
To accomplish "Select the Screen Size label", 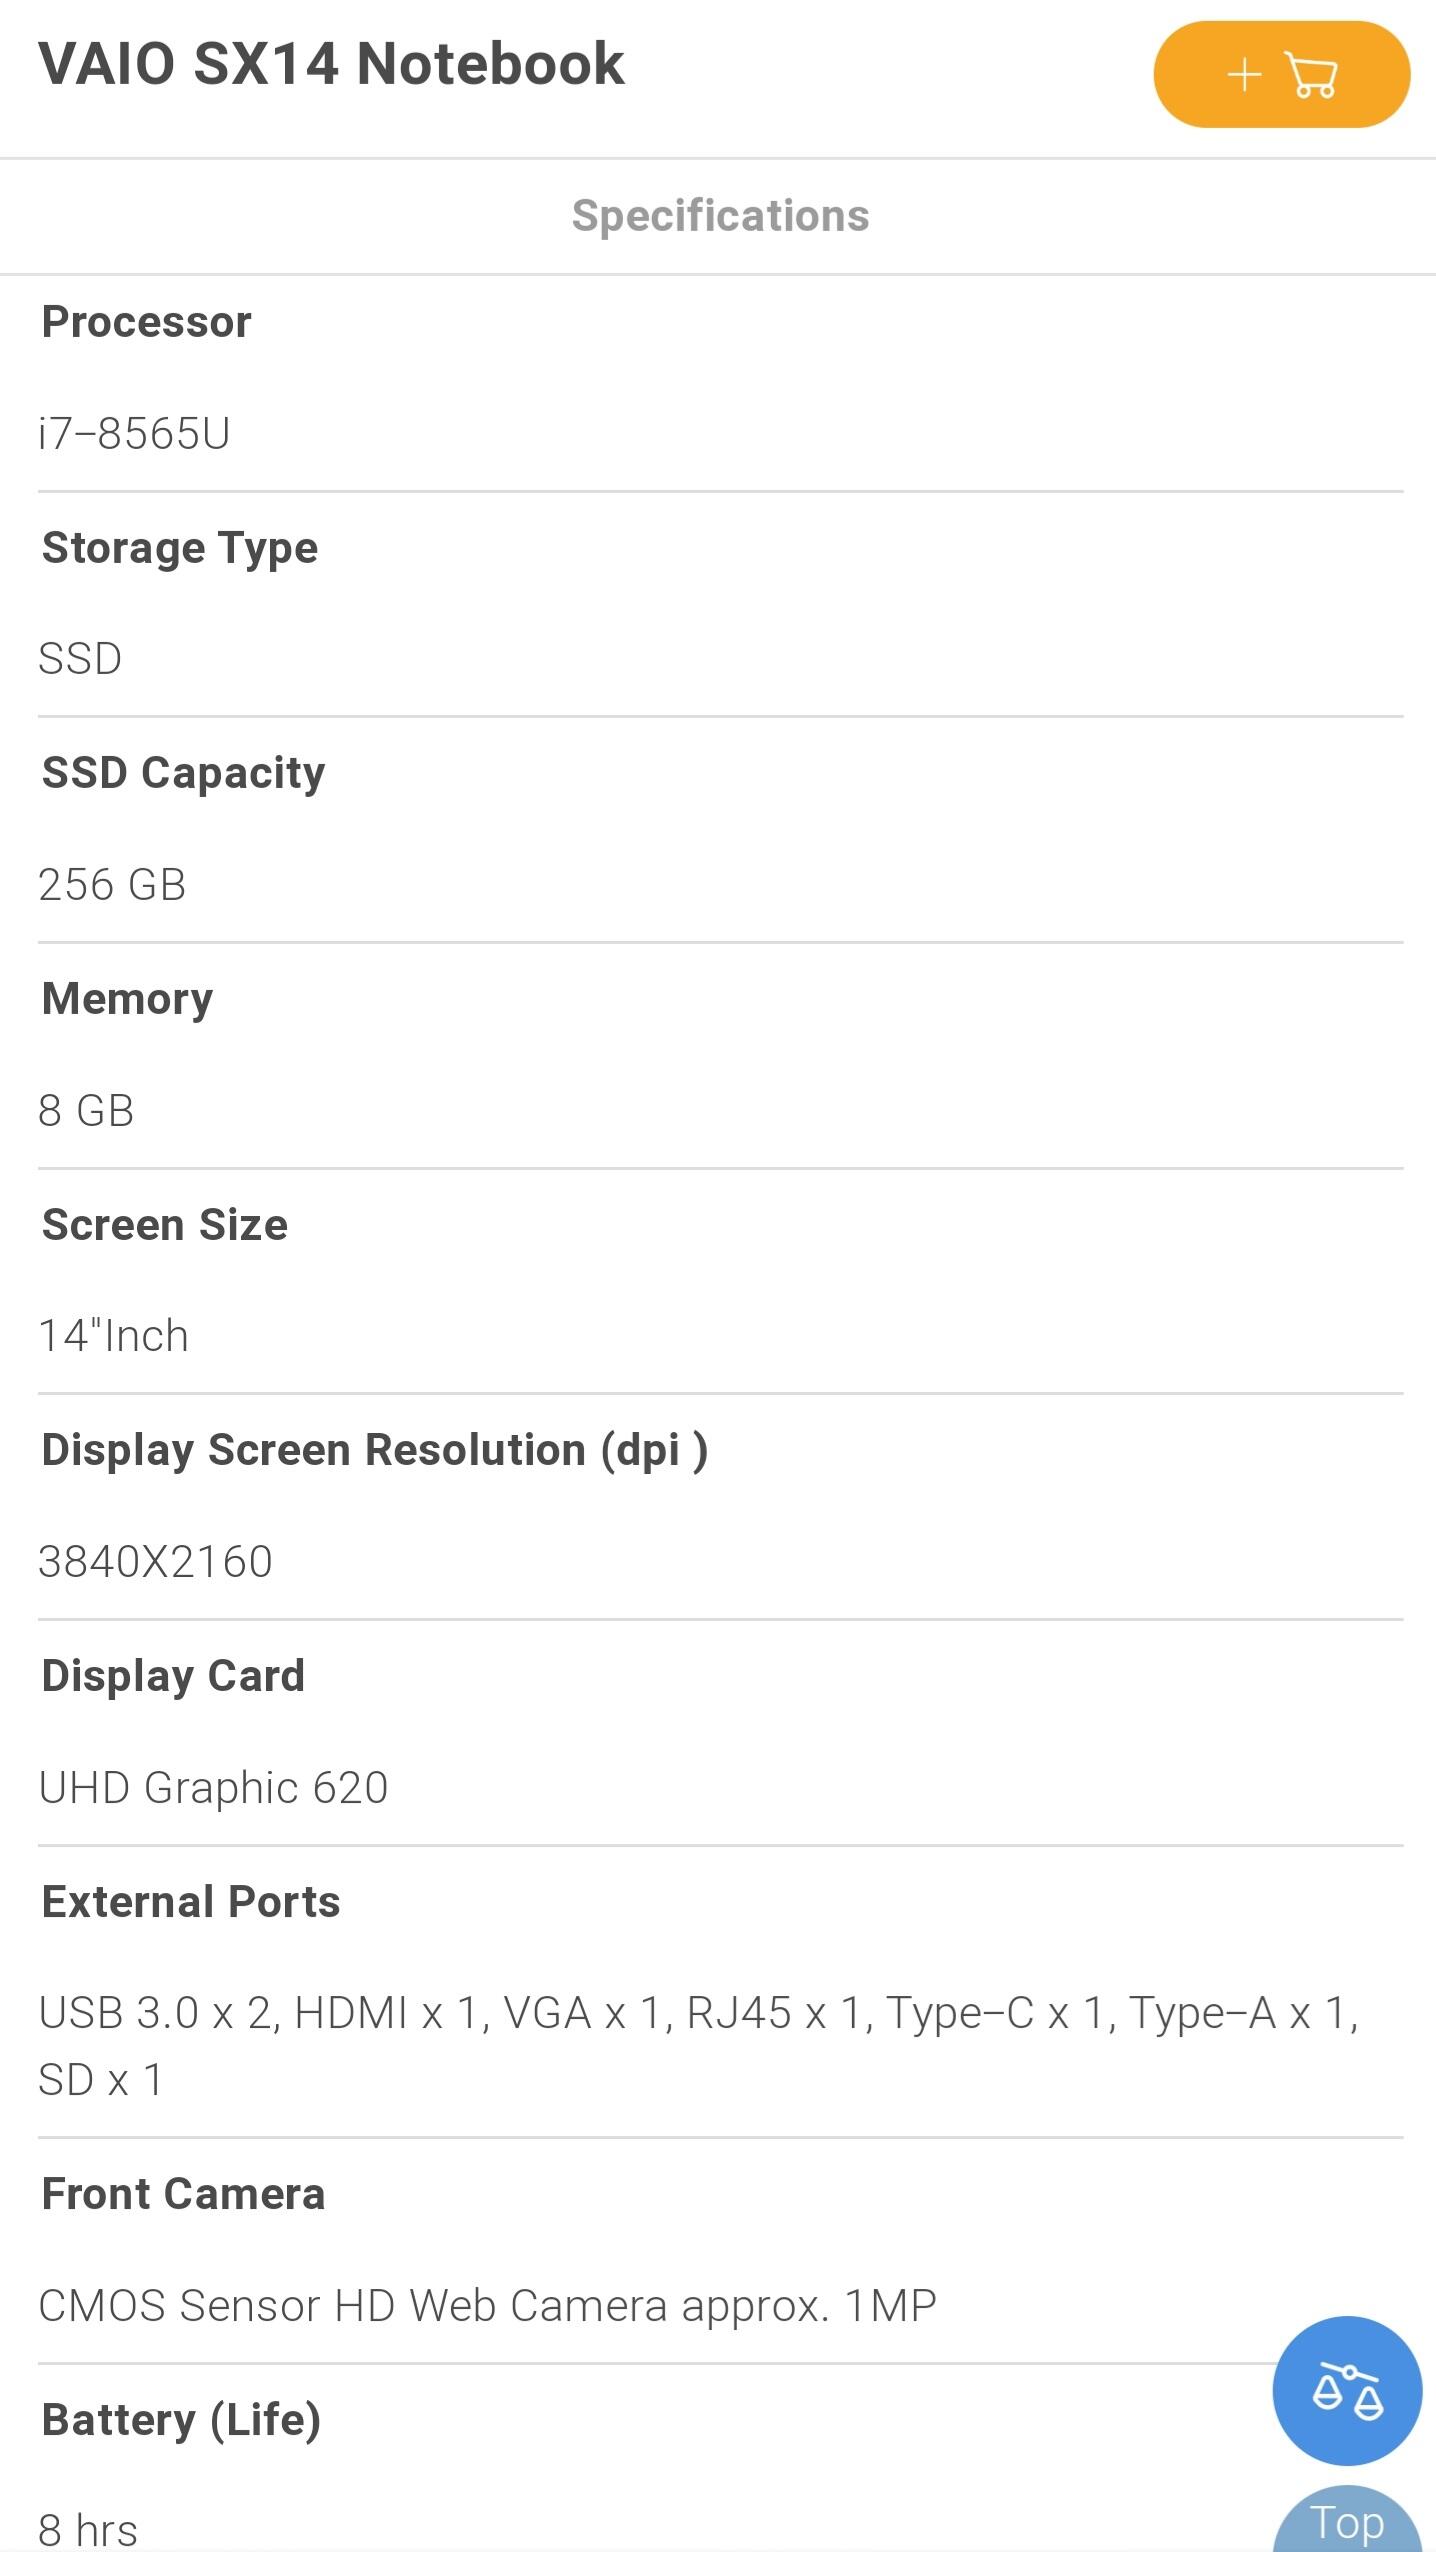I will tap(164, 1225).
